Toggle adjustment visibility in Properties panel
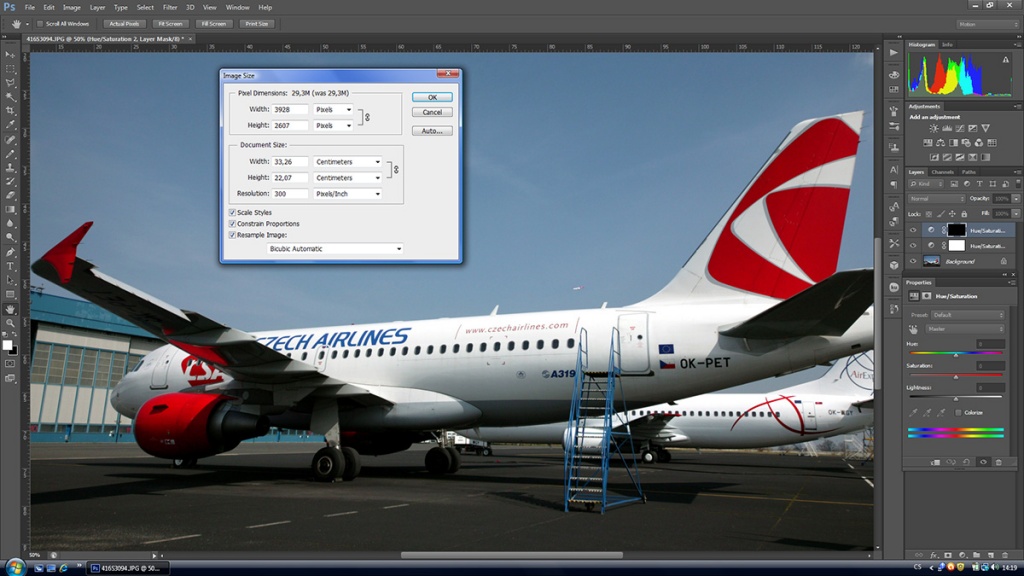Image resolution: width=1024 pixels, height=576 pixels. tap(983, 462)
